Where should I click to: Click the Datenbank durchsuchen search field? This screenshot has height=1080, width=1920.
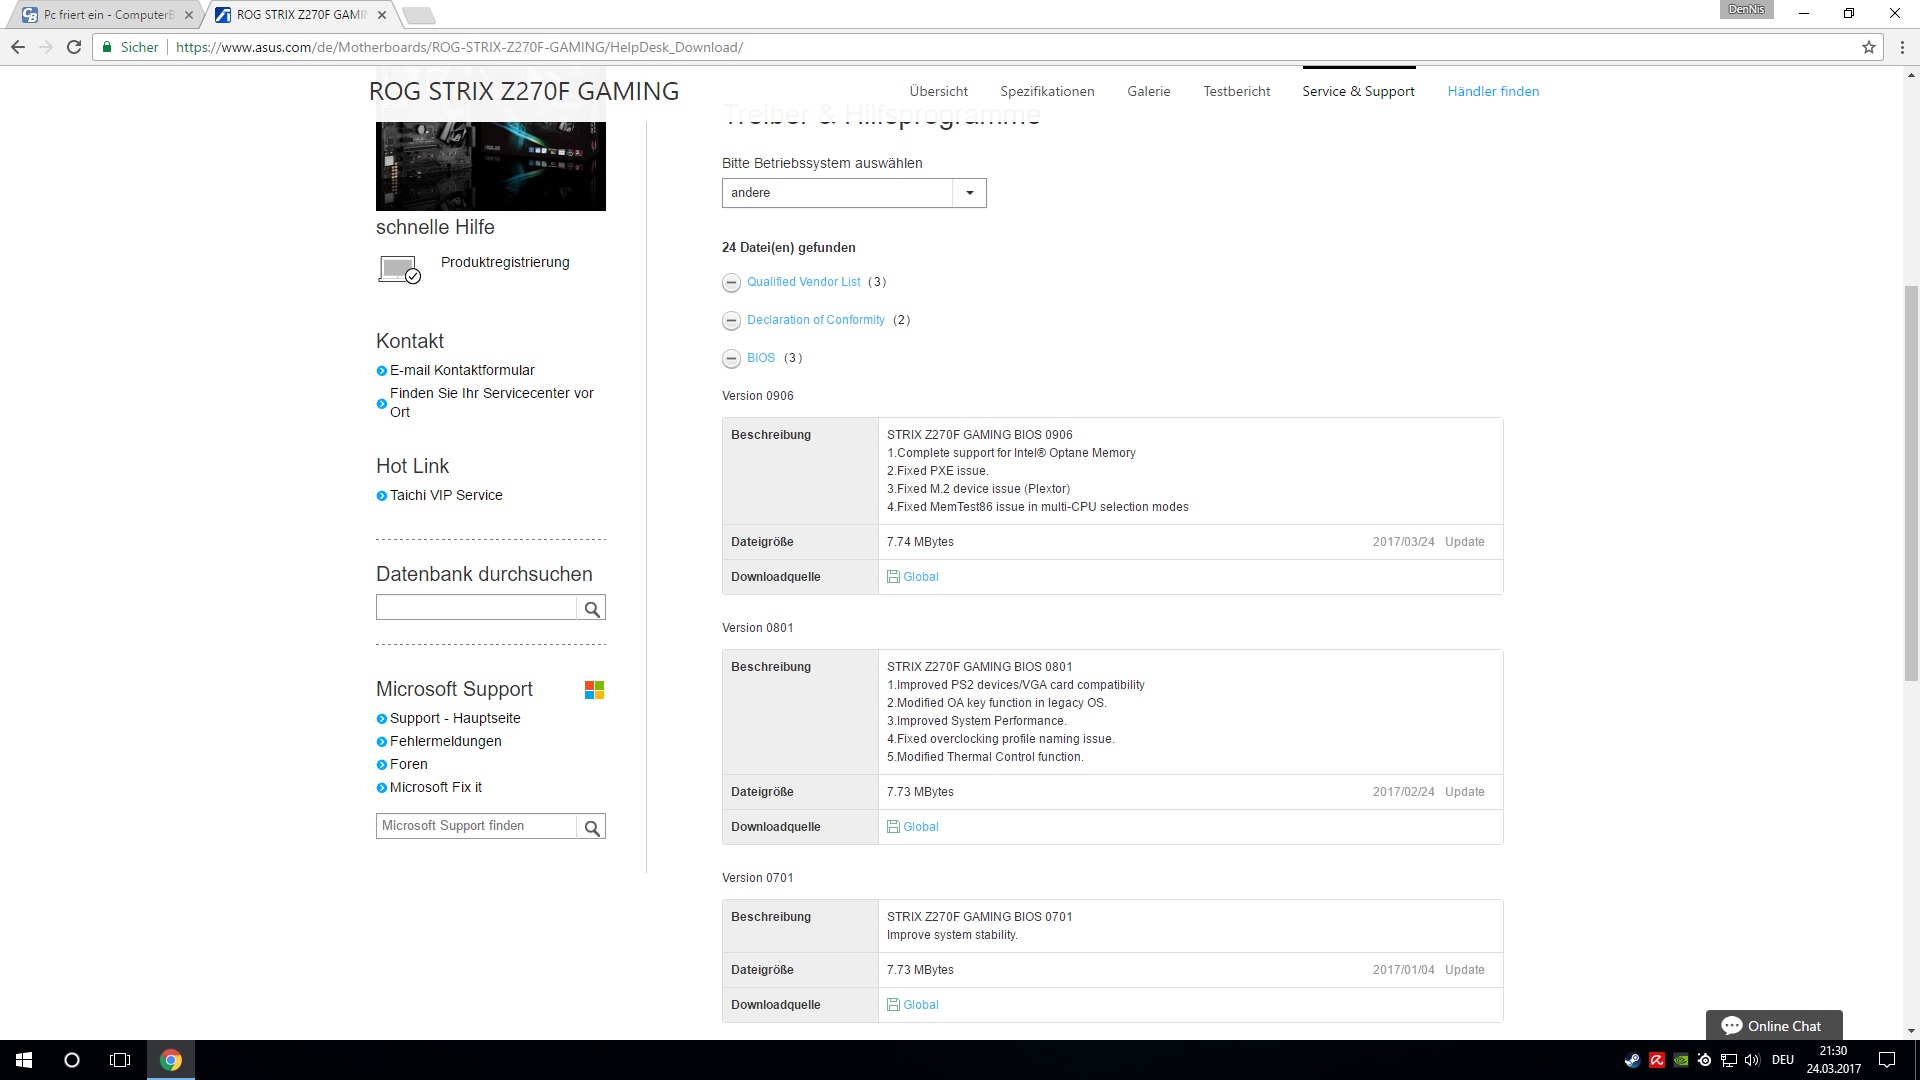[476, 608]
